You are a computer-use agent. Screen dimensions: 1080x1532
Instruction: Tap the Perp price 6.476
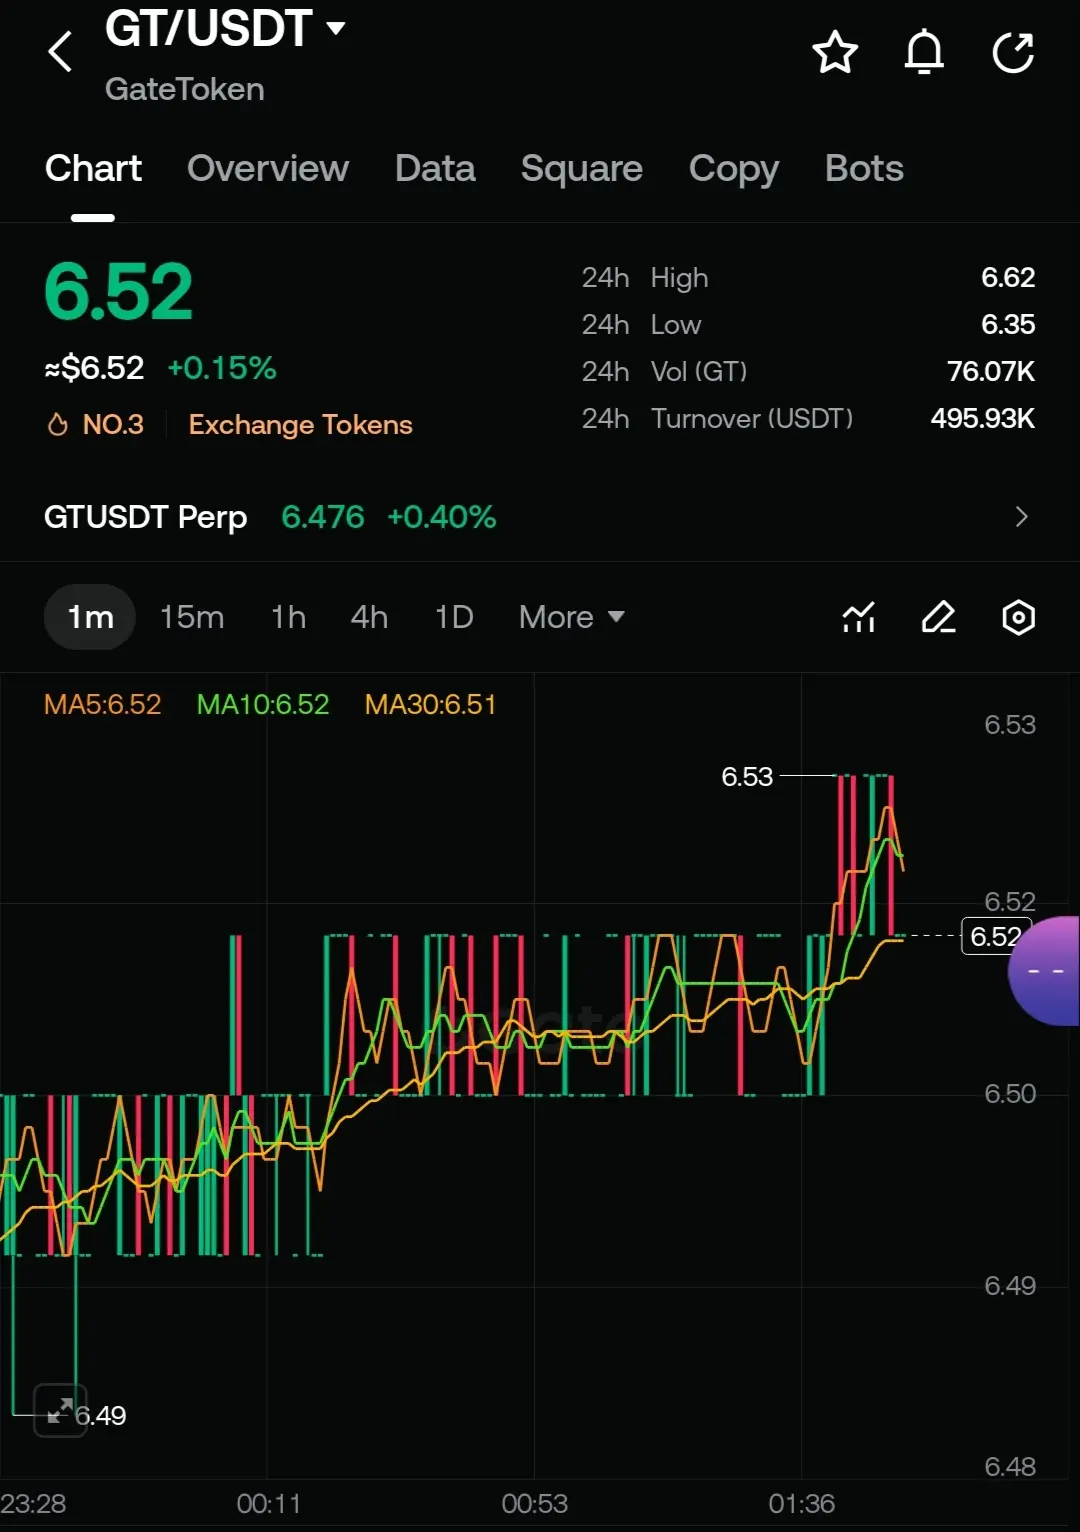[323, 517]
